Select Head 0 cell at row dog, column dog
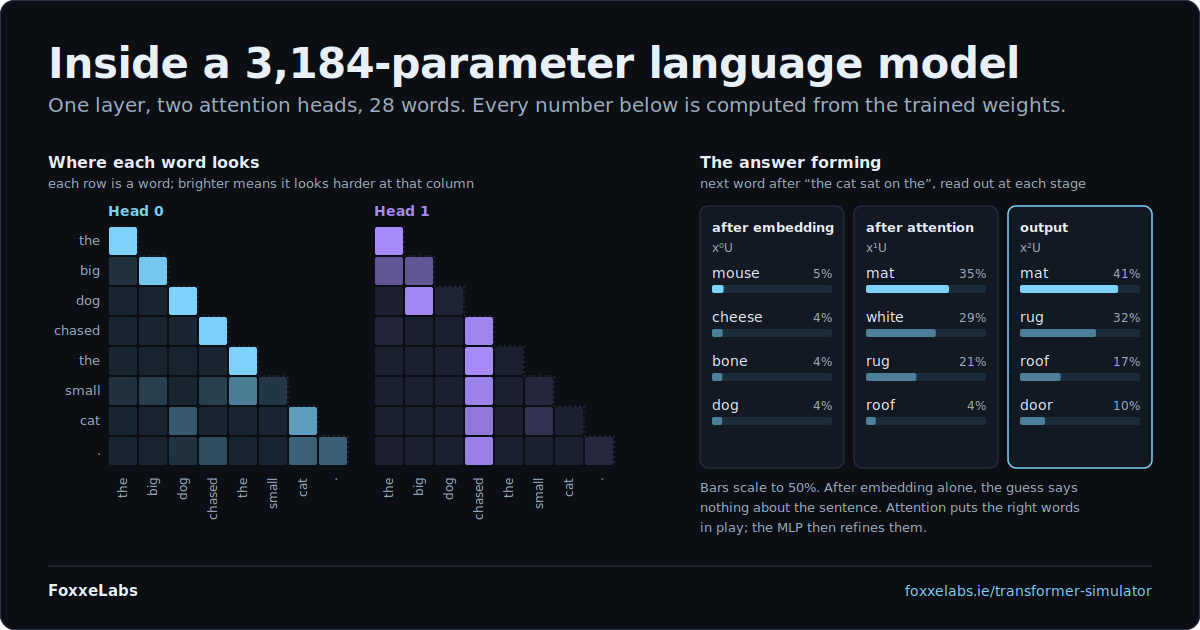 point(183,301)
